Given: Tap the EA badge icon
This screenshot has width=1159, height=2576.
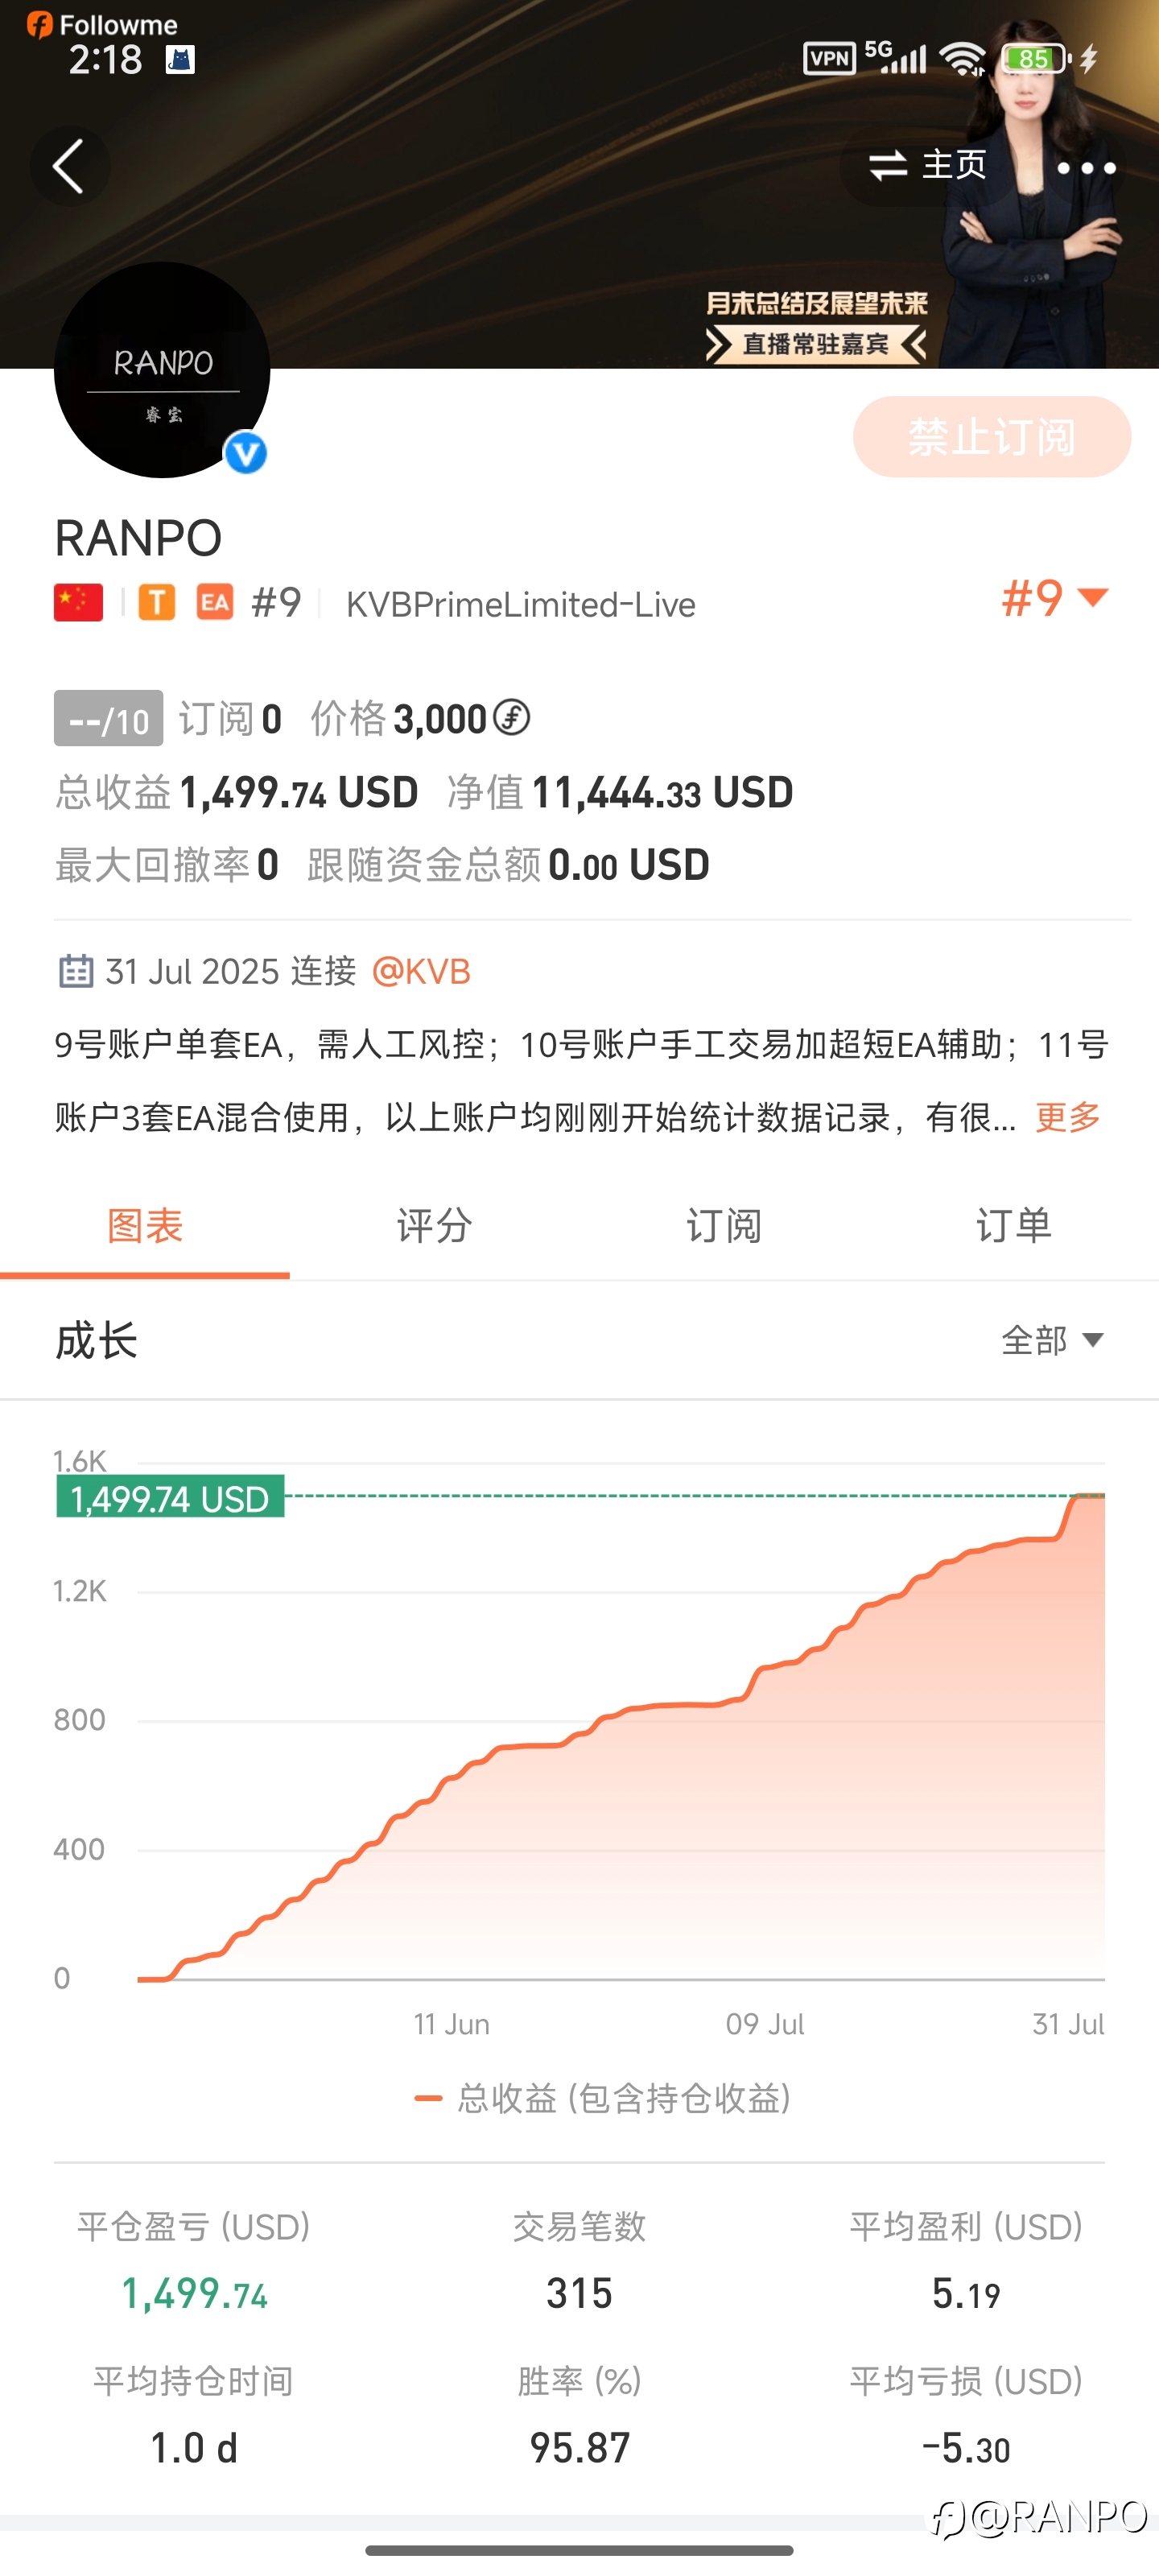Looking at the screenshot, I should point(215,603).
